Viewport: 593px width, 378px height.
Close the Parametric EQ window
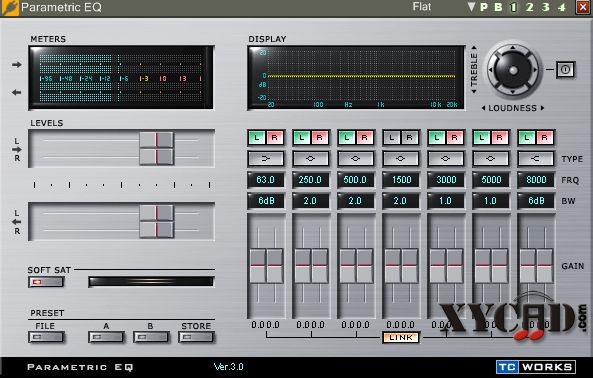583,7
